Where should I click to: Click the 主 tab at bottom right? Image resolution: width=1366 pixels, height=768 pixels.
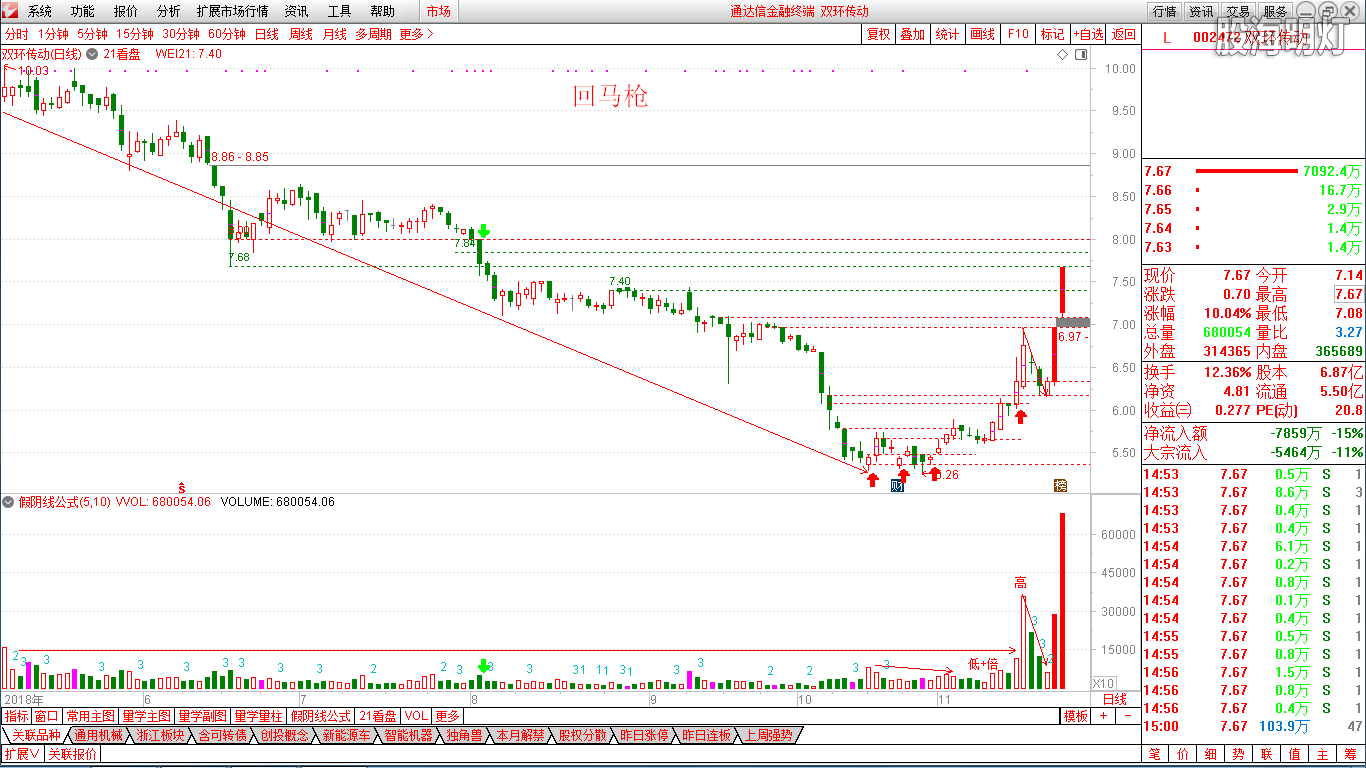click(1323, 754)
